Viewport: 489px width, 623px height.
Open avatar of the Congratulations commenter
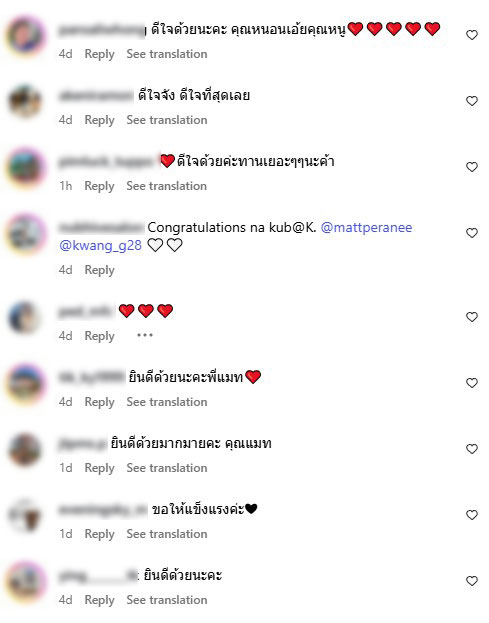click(26, 233)
